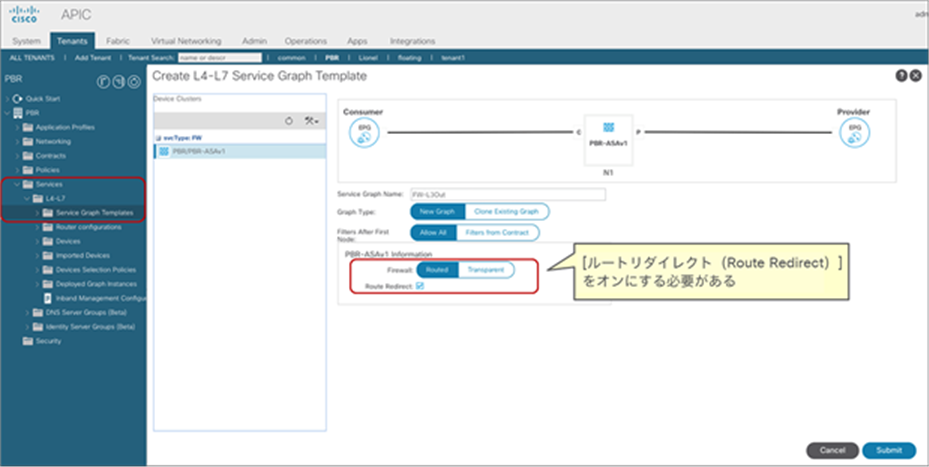Click the Devices folder icon
Image resolution: width=929 pixels, height=467 pixels.
tap(48, 241)
